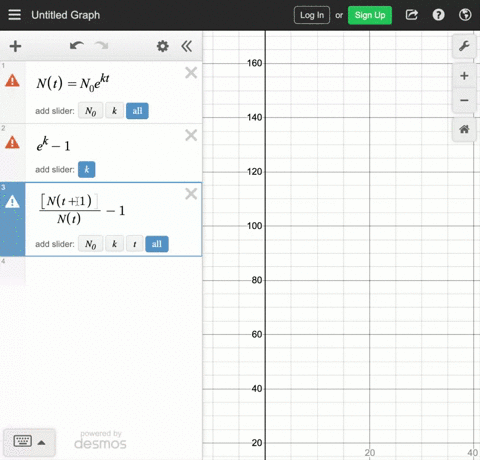The width and height of the screenshot is (480, 460).
Task: Click the e^k − 1 expression field
Action: tap(53, 145)
